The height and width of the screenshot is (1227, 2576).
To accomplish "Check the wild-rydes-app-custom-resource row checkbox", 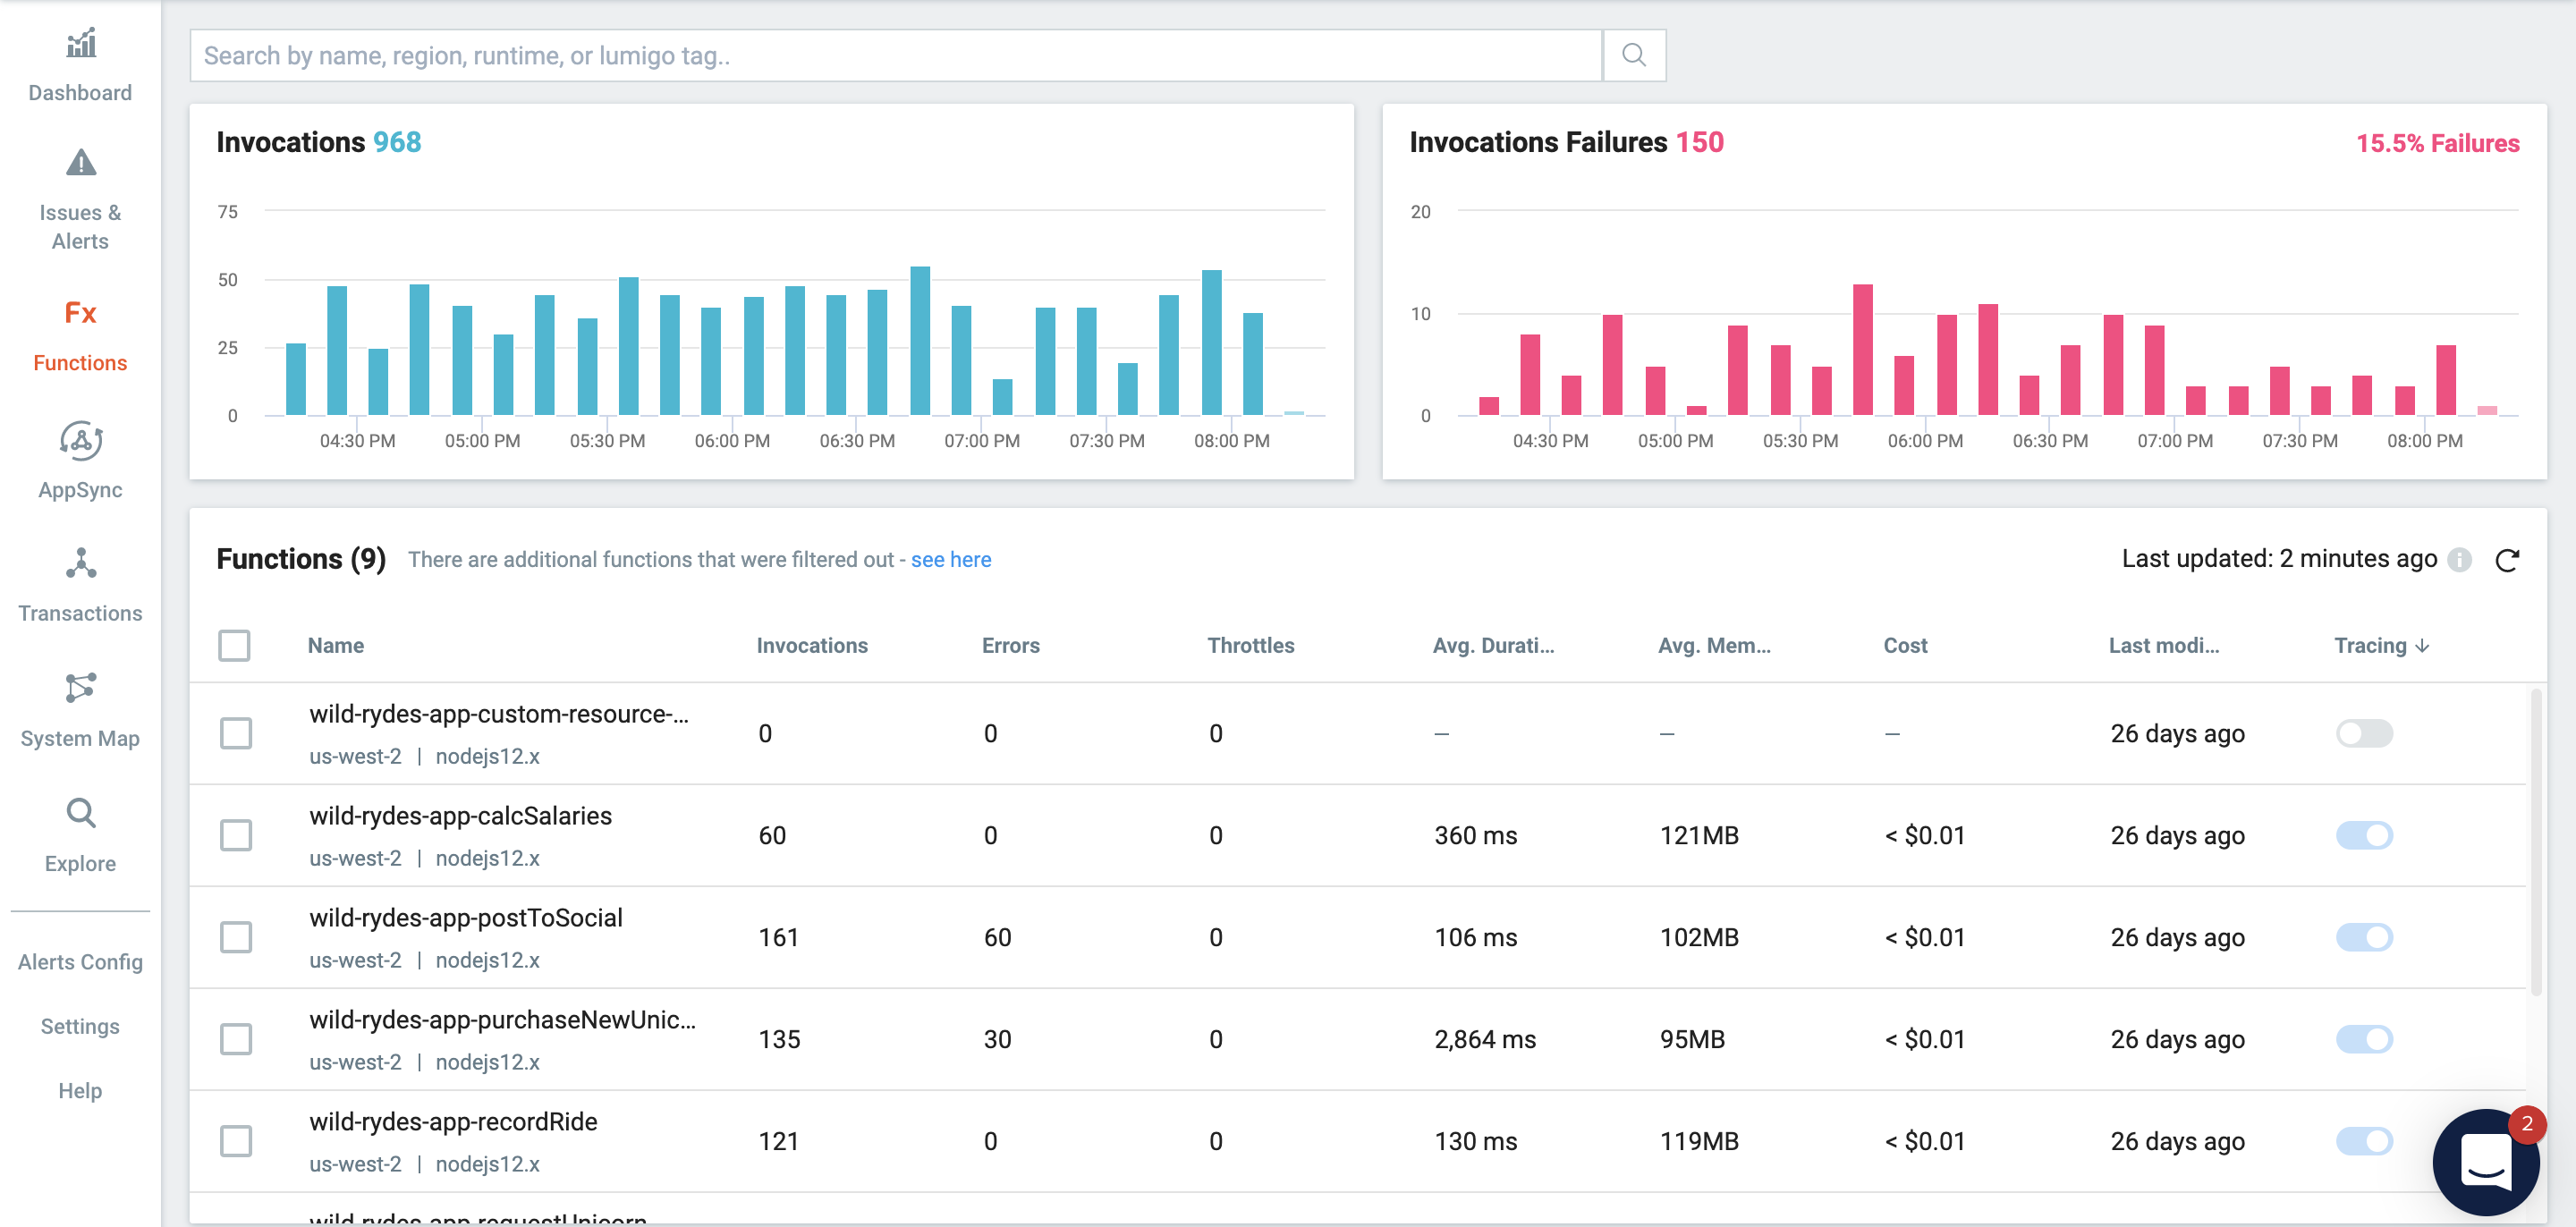I will [236, 734].
